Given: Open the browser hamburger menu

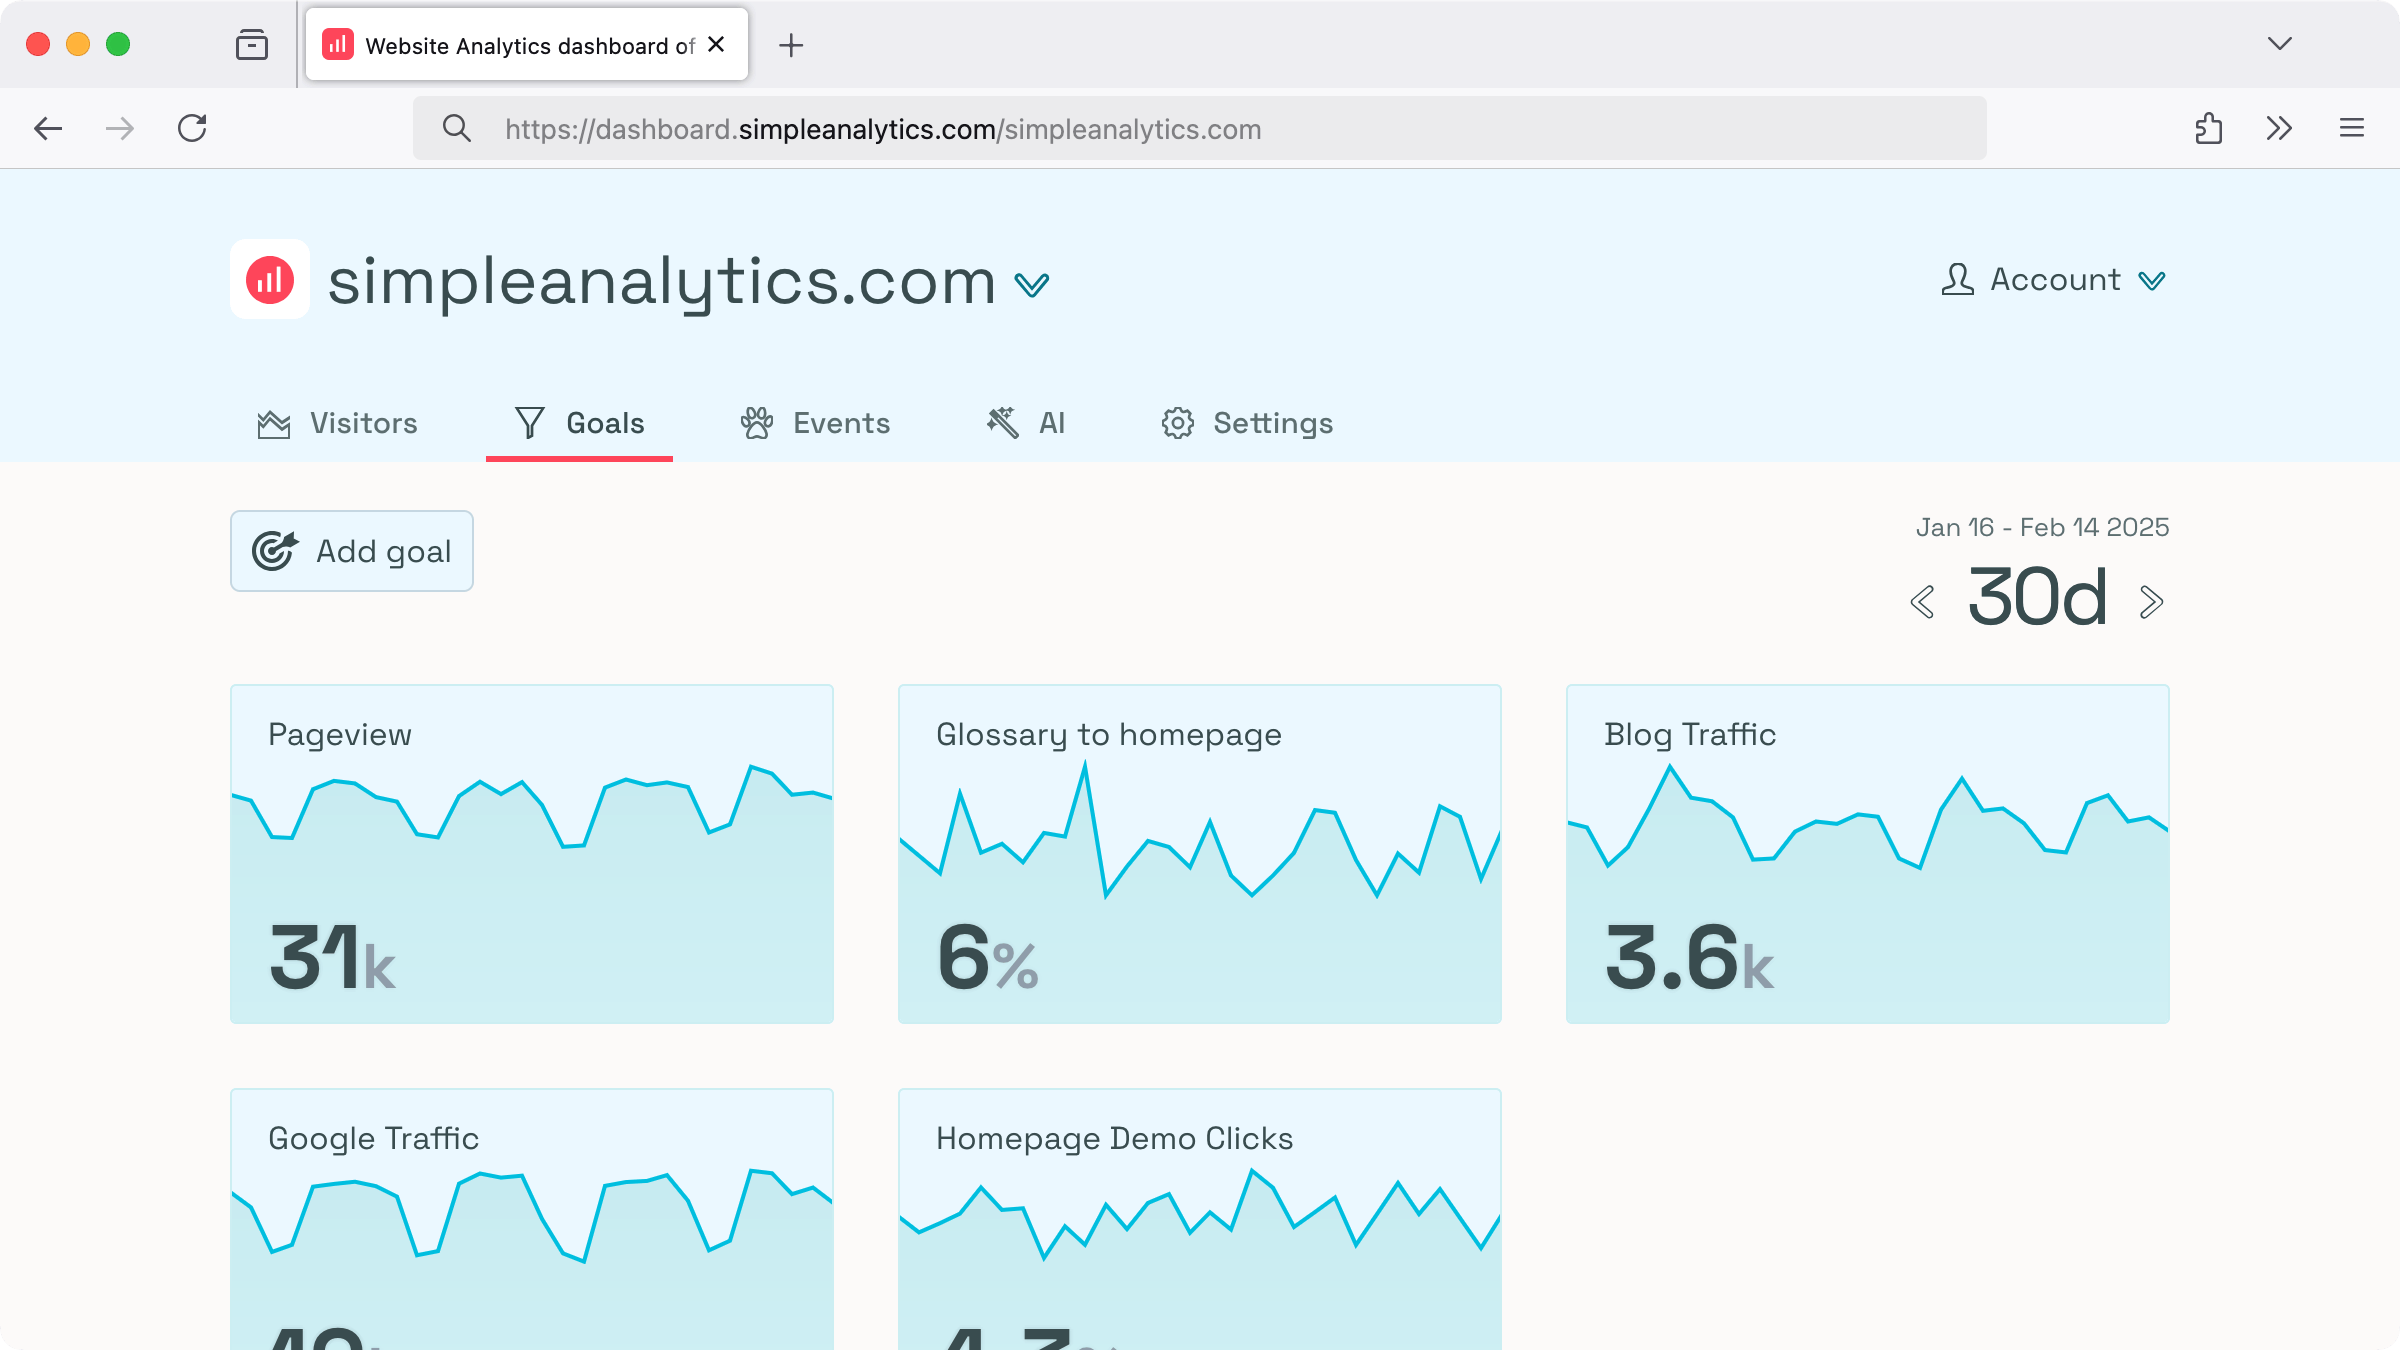Looking at the screenshot, I should [2352, 128].
